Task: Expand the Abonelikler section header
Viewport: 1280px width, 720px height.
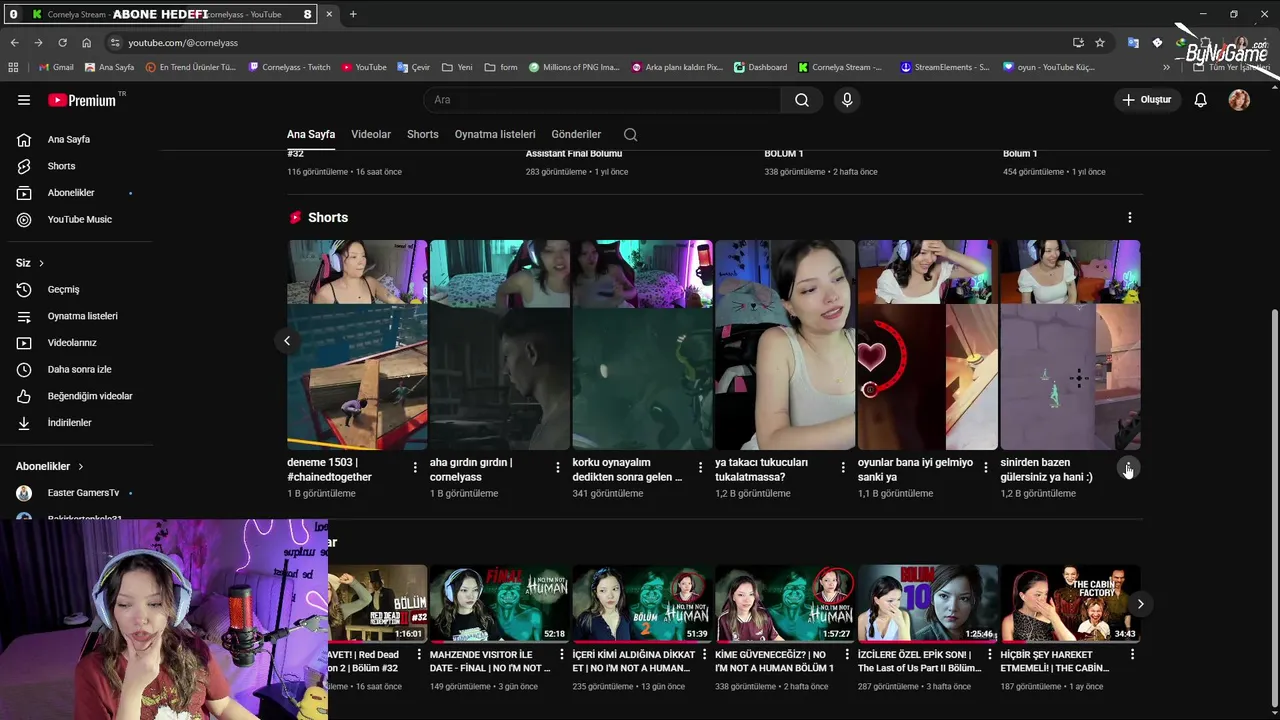Action: pos(49,466)
